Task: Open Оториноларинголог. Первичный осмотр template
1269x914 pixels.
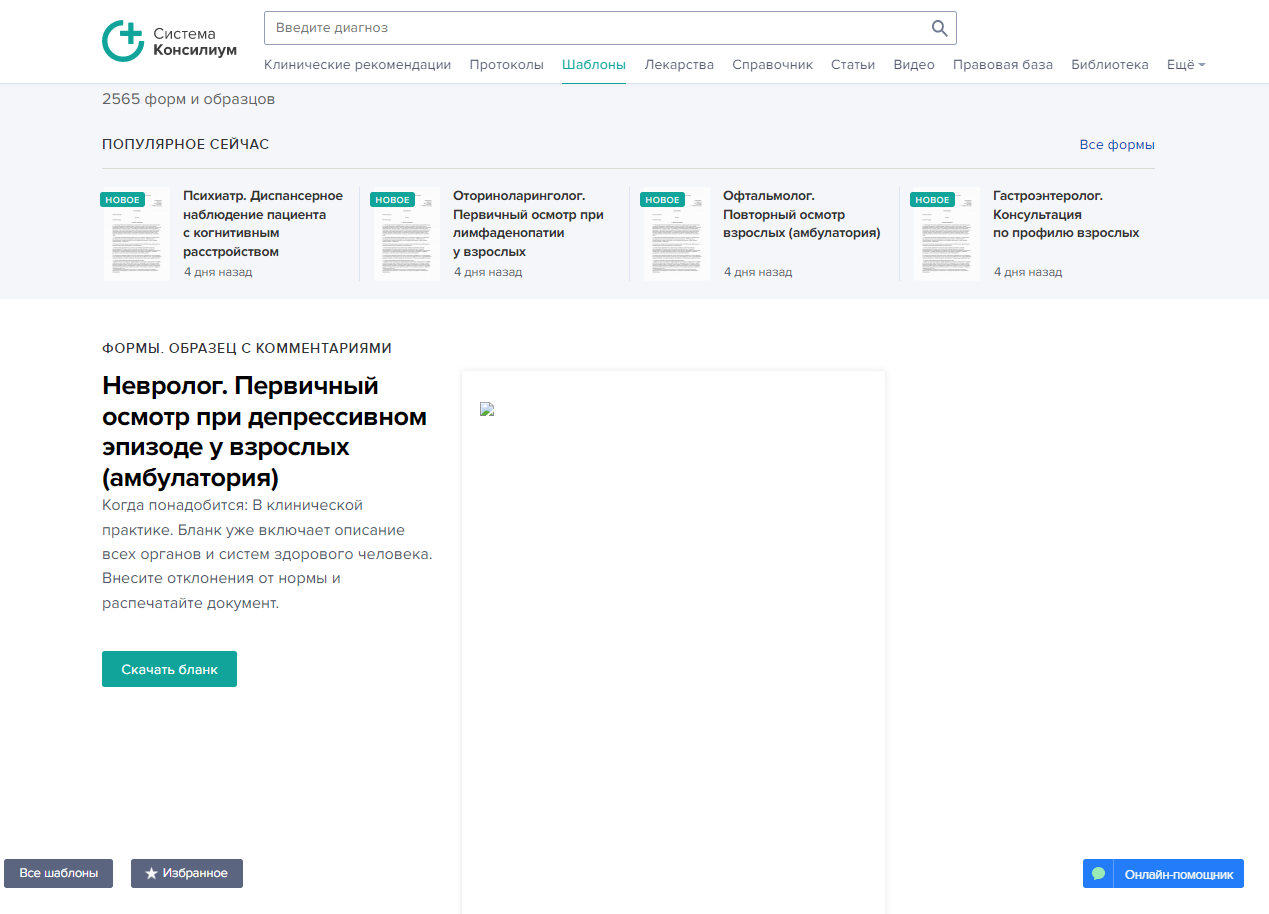Action: [528, 224]
